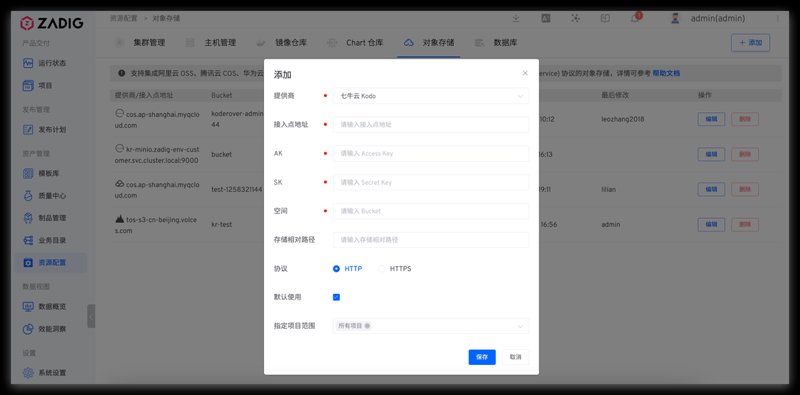
Task: Click the AI sparkle icon in top bar
Action: tap(576, 18)
